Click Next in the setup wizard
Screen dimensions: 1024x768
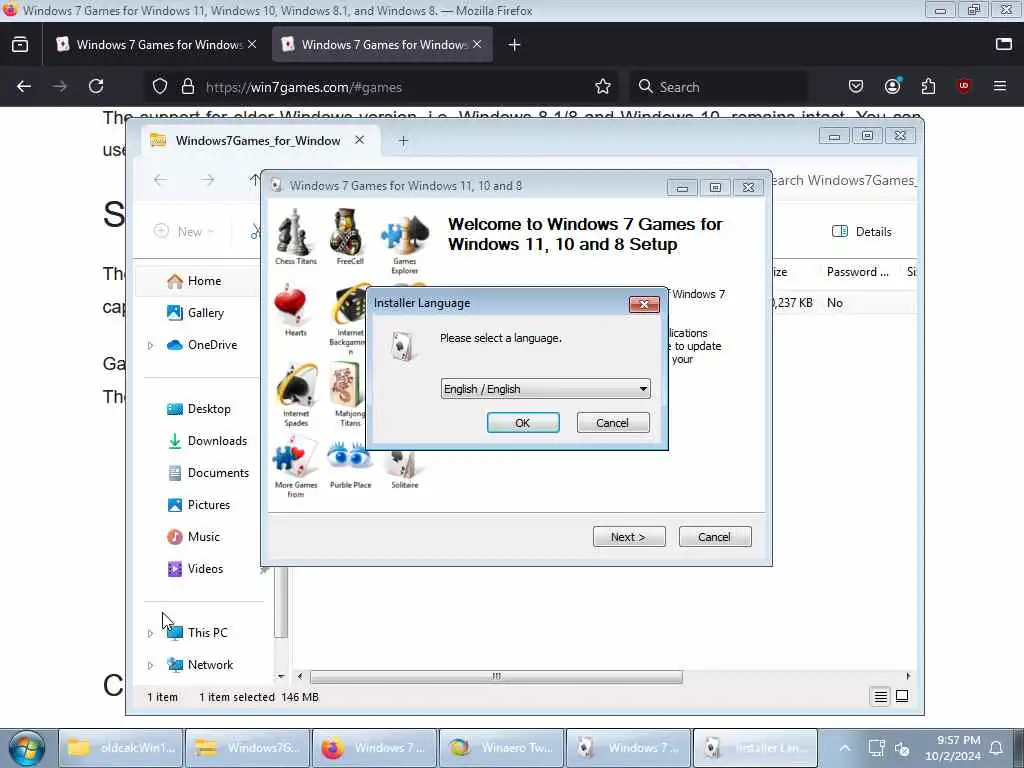[x=629, y=537]
